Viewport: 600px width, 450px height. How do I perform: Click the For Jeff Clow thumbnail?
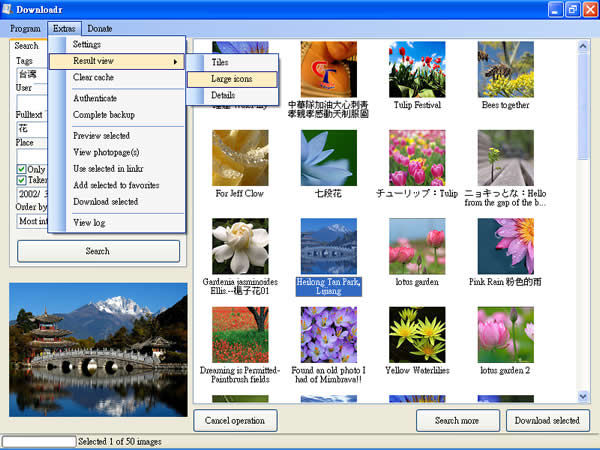pos(240,157)
